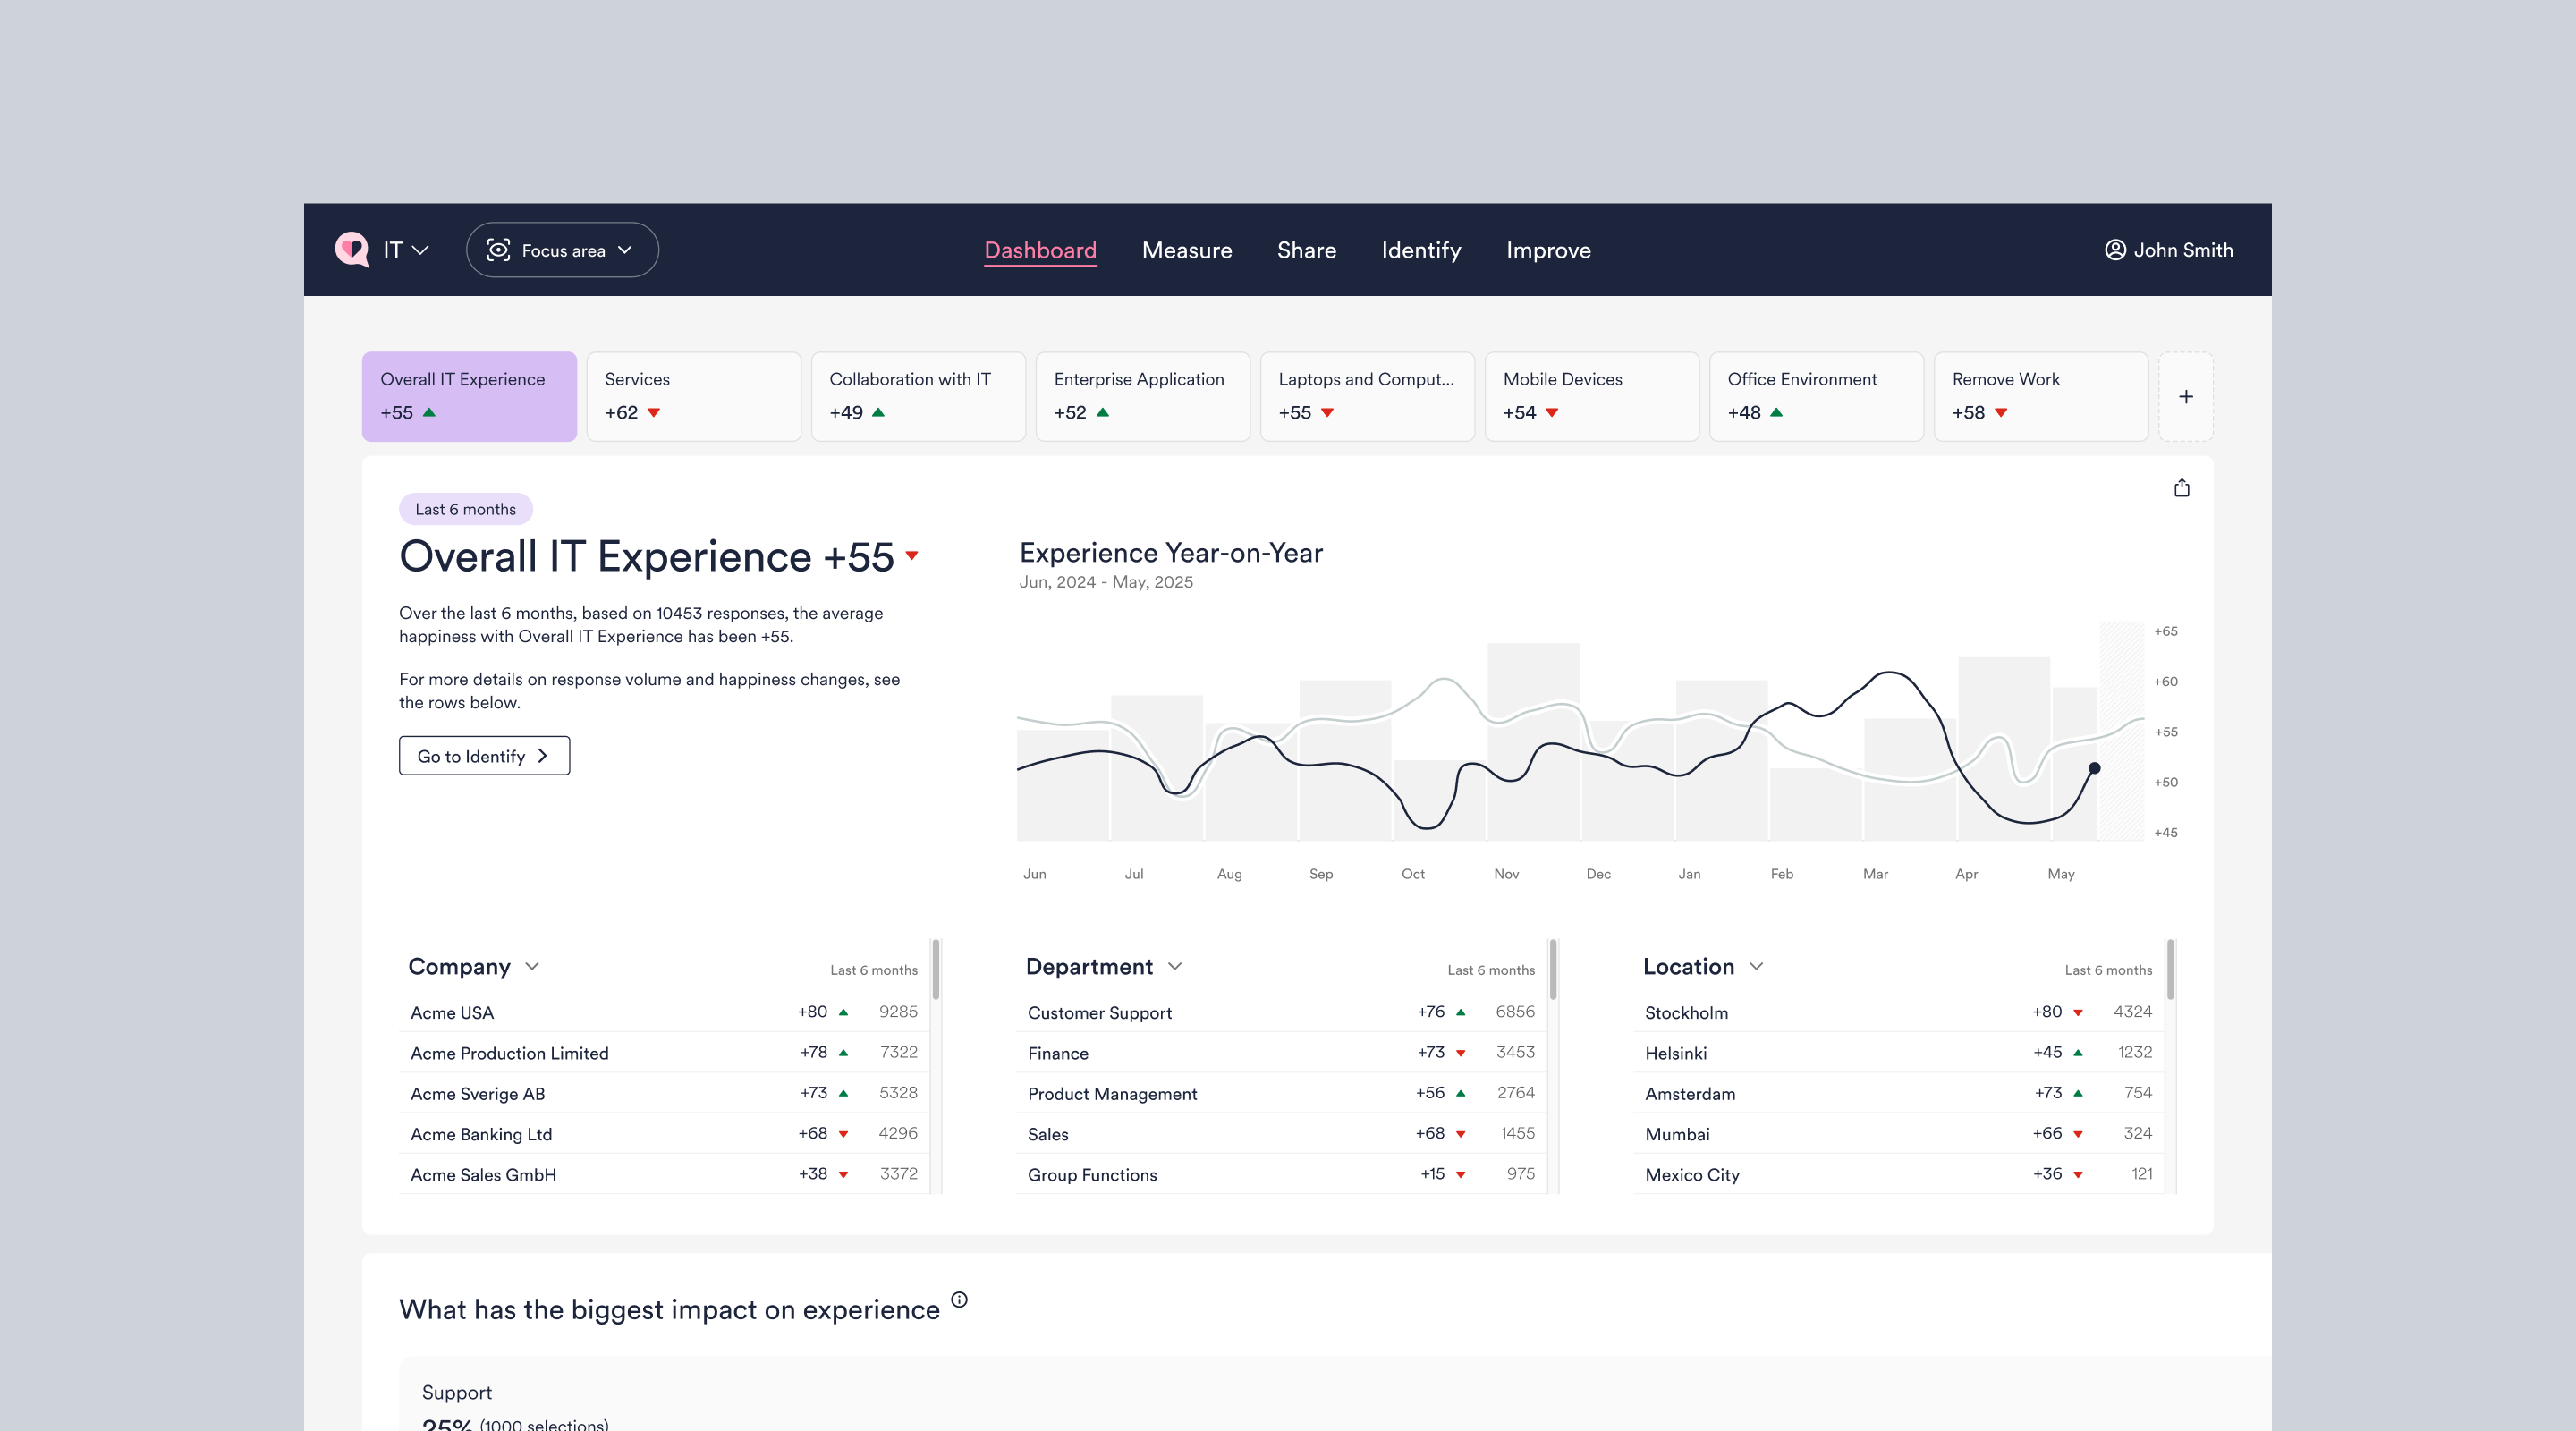This screenshot has width=2576, height=1431.
Task: Select the Overall IT Experience card
Action: pyautogui.click(x=469, y=396)
